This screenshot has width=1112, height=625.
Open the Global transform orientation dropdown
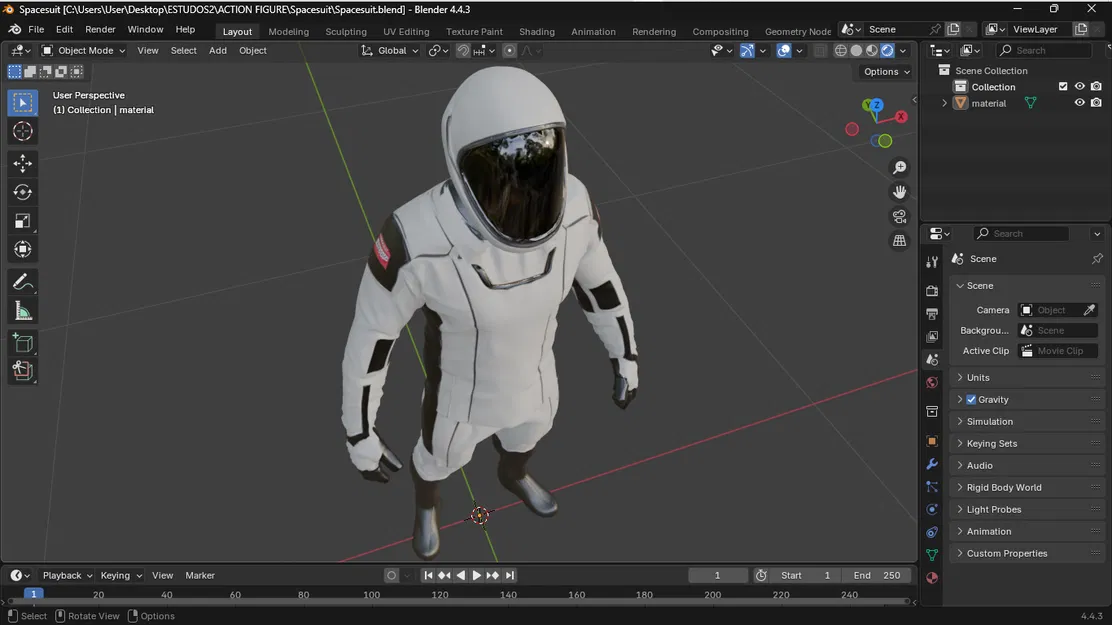(391, 50)
